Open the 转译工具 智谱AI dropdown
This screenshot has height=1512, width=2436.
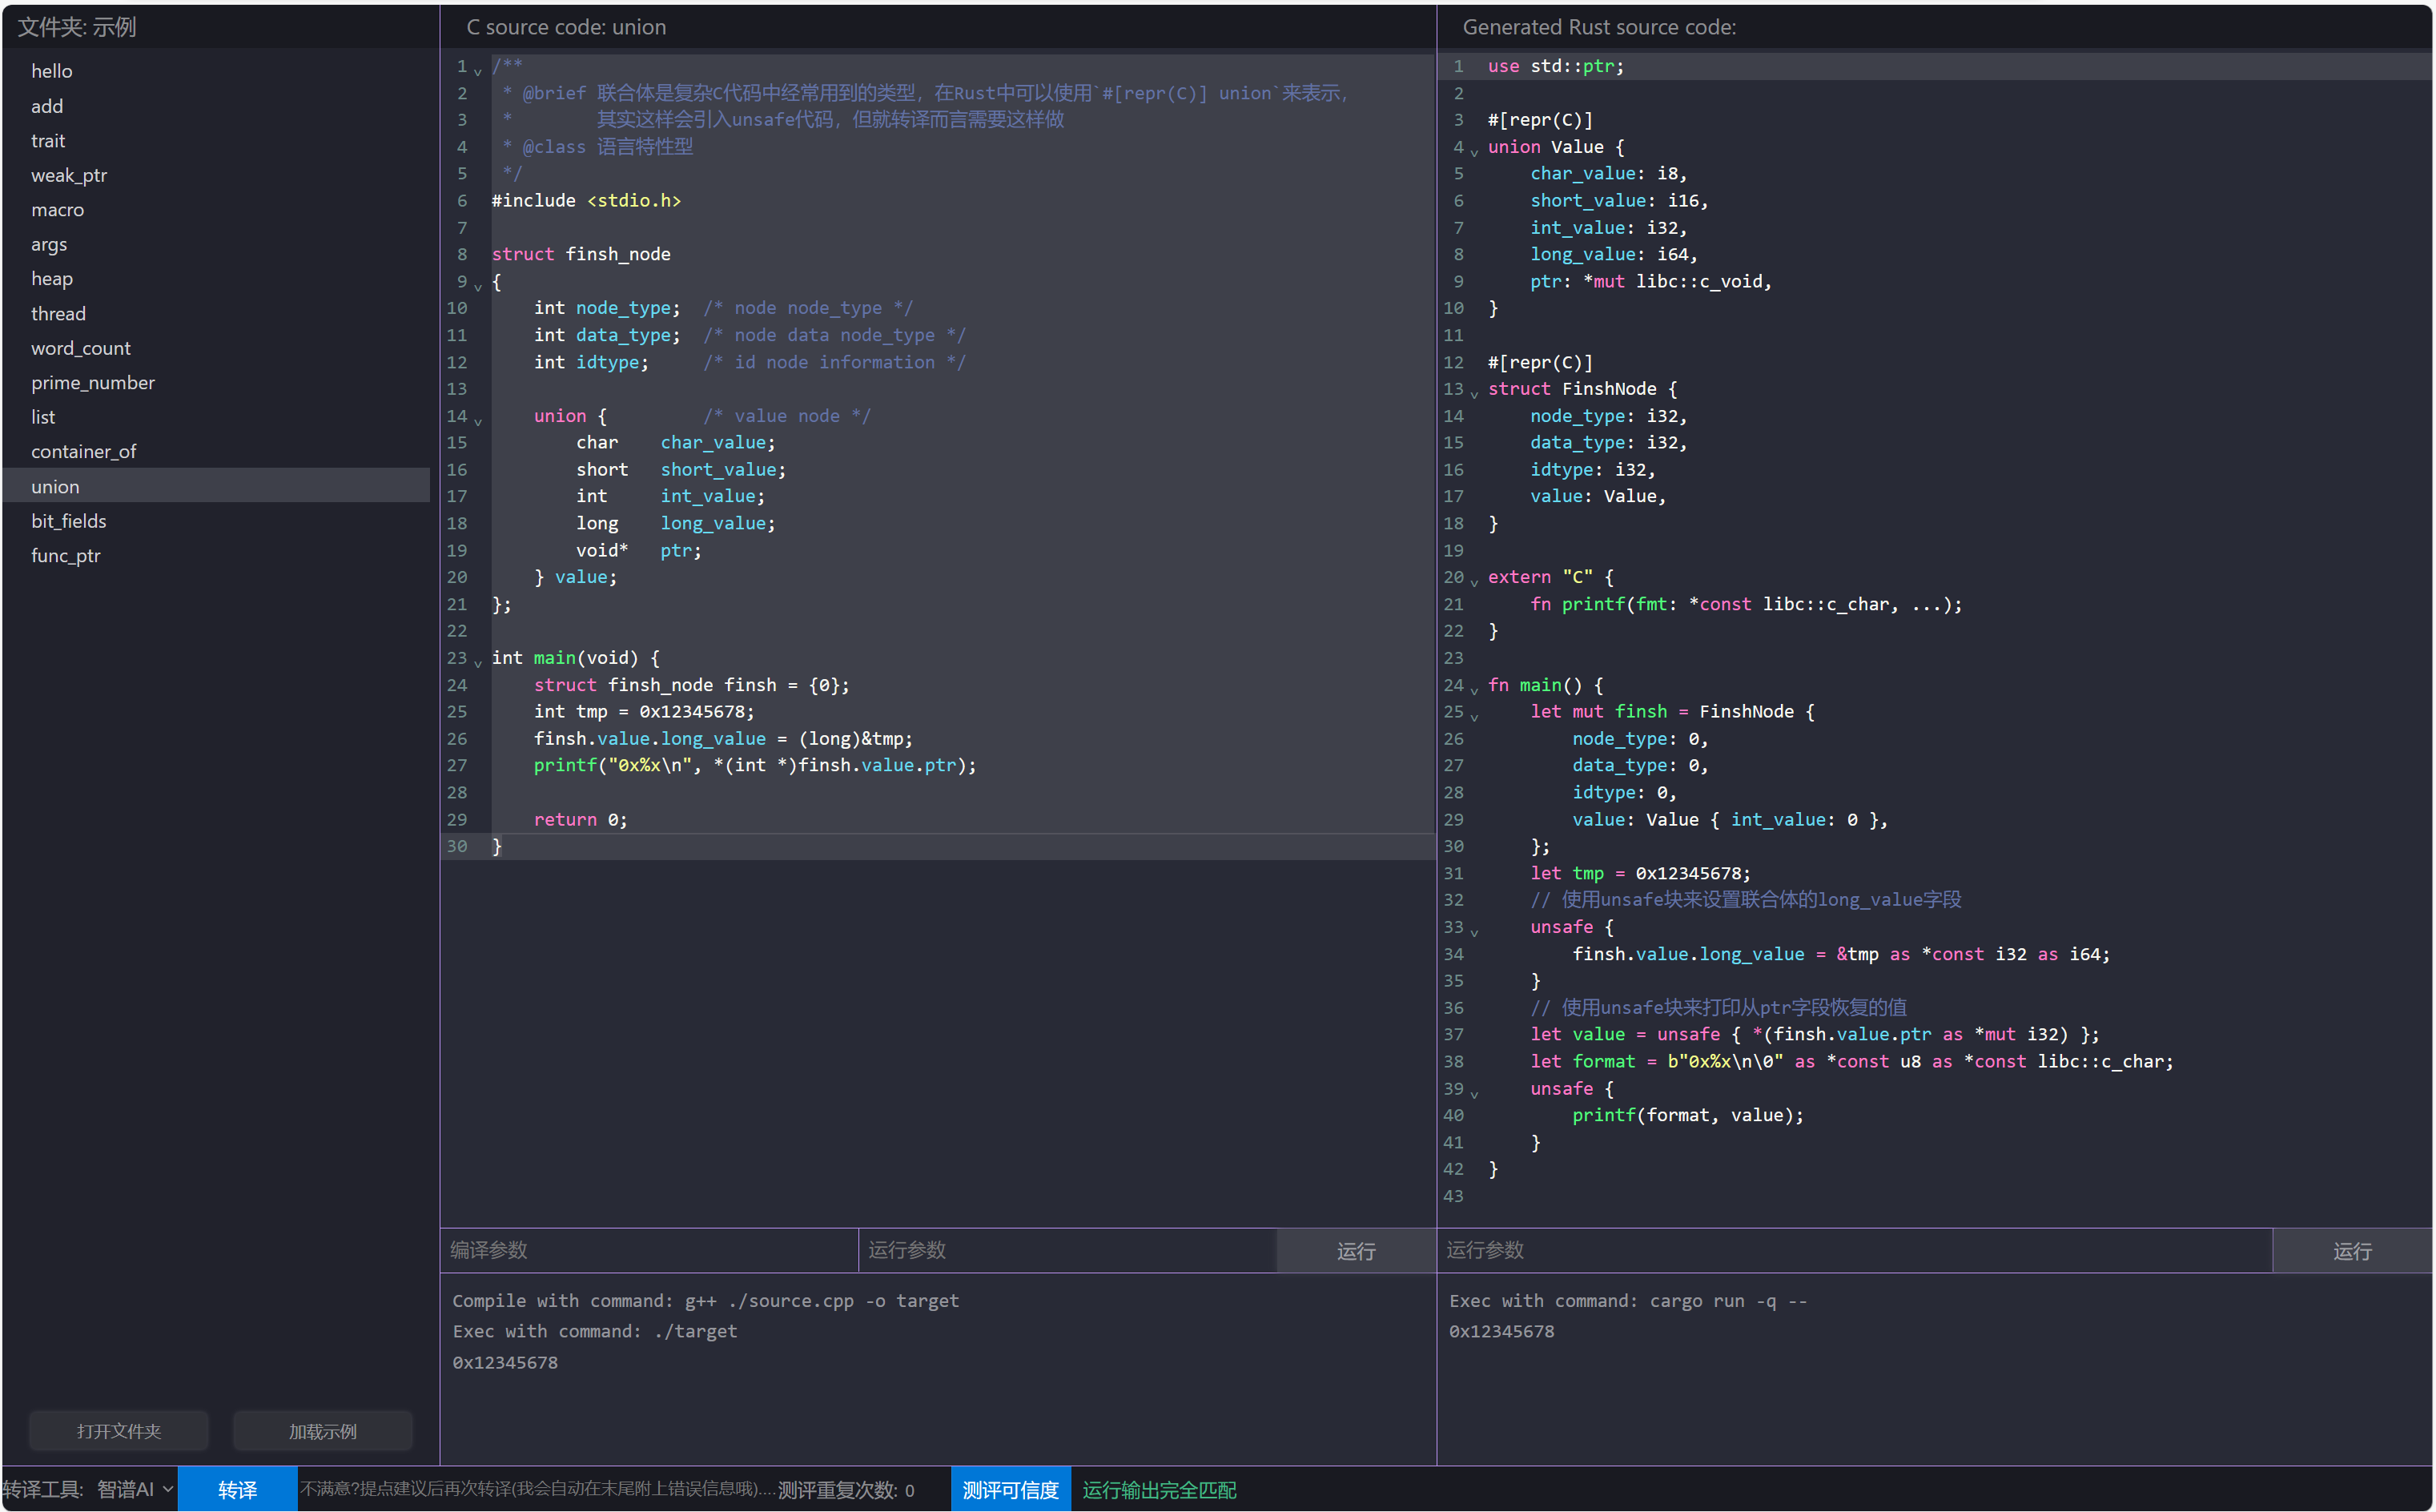click(135, 1490)
